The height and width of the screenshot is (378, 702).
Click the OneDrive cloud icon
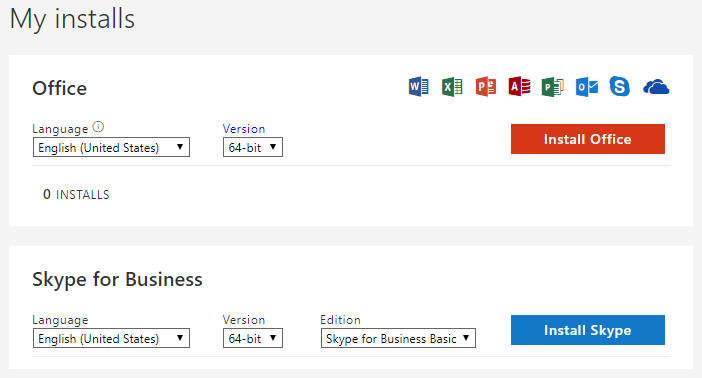tap(656, 87)
